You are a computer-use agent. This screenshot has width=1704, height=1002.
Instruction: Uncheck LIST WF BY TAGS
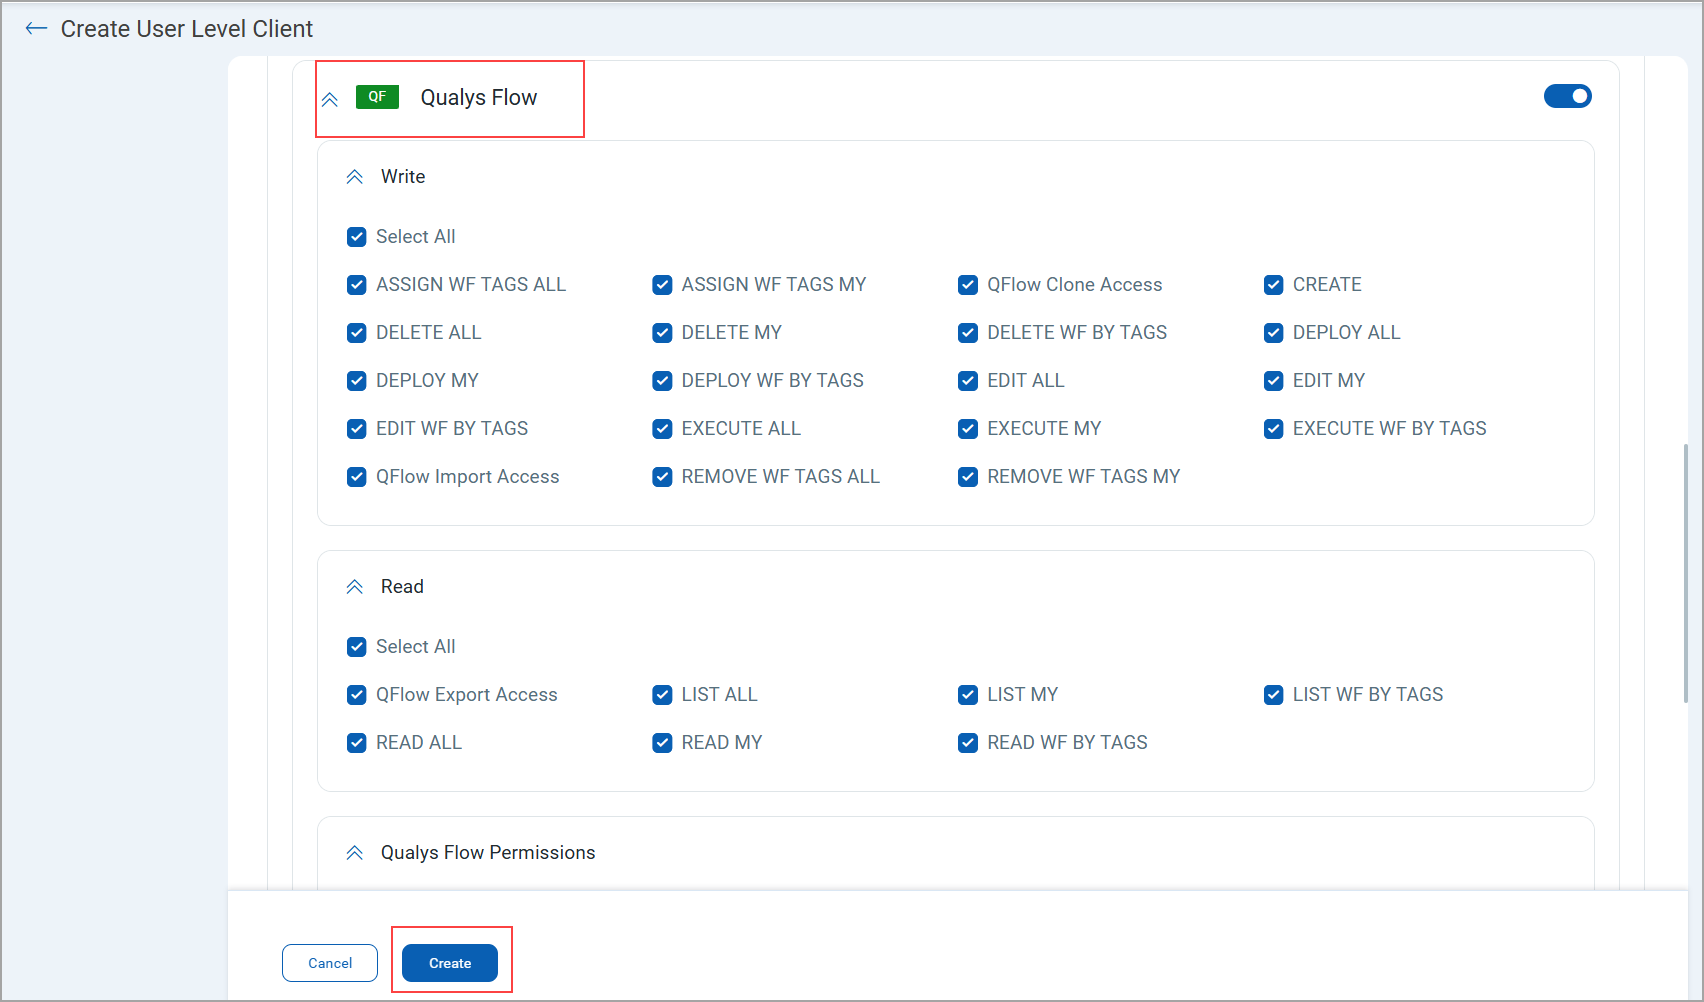pyautogui.click(x=1274, y=695)
